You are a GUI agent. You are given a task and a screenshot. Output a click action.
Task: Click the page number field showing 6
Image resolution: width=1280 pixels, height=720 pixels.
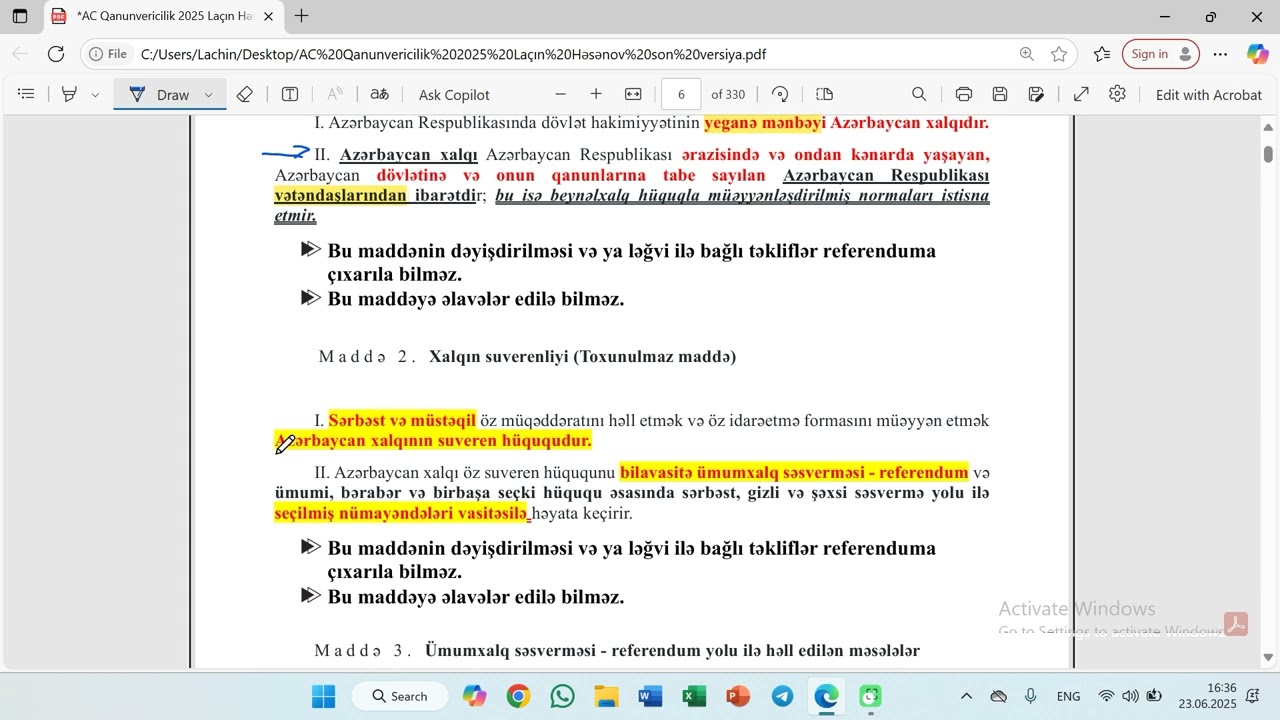tap(681, 94)
